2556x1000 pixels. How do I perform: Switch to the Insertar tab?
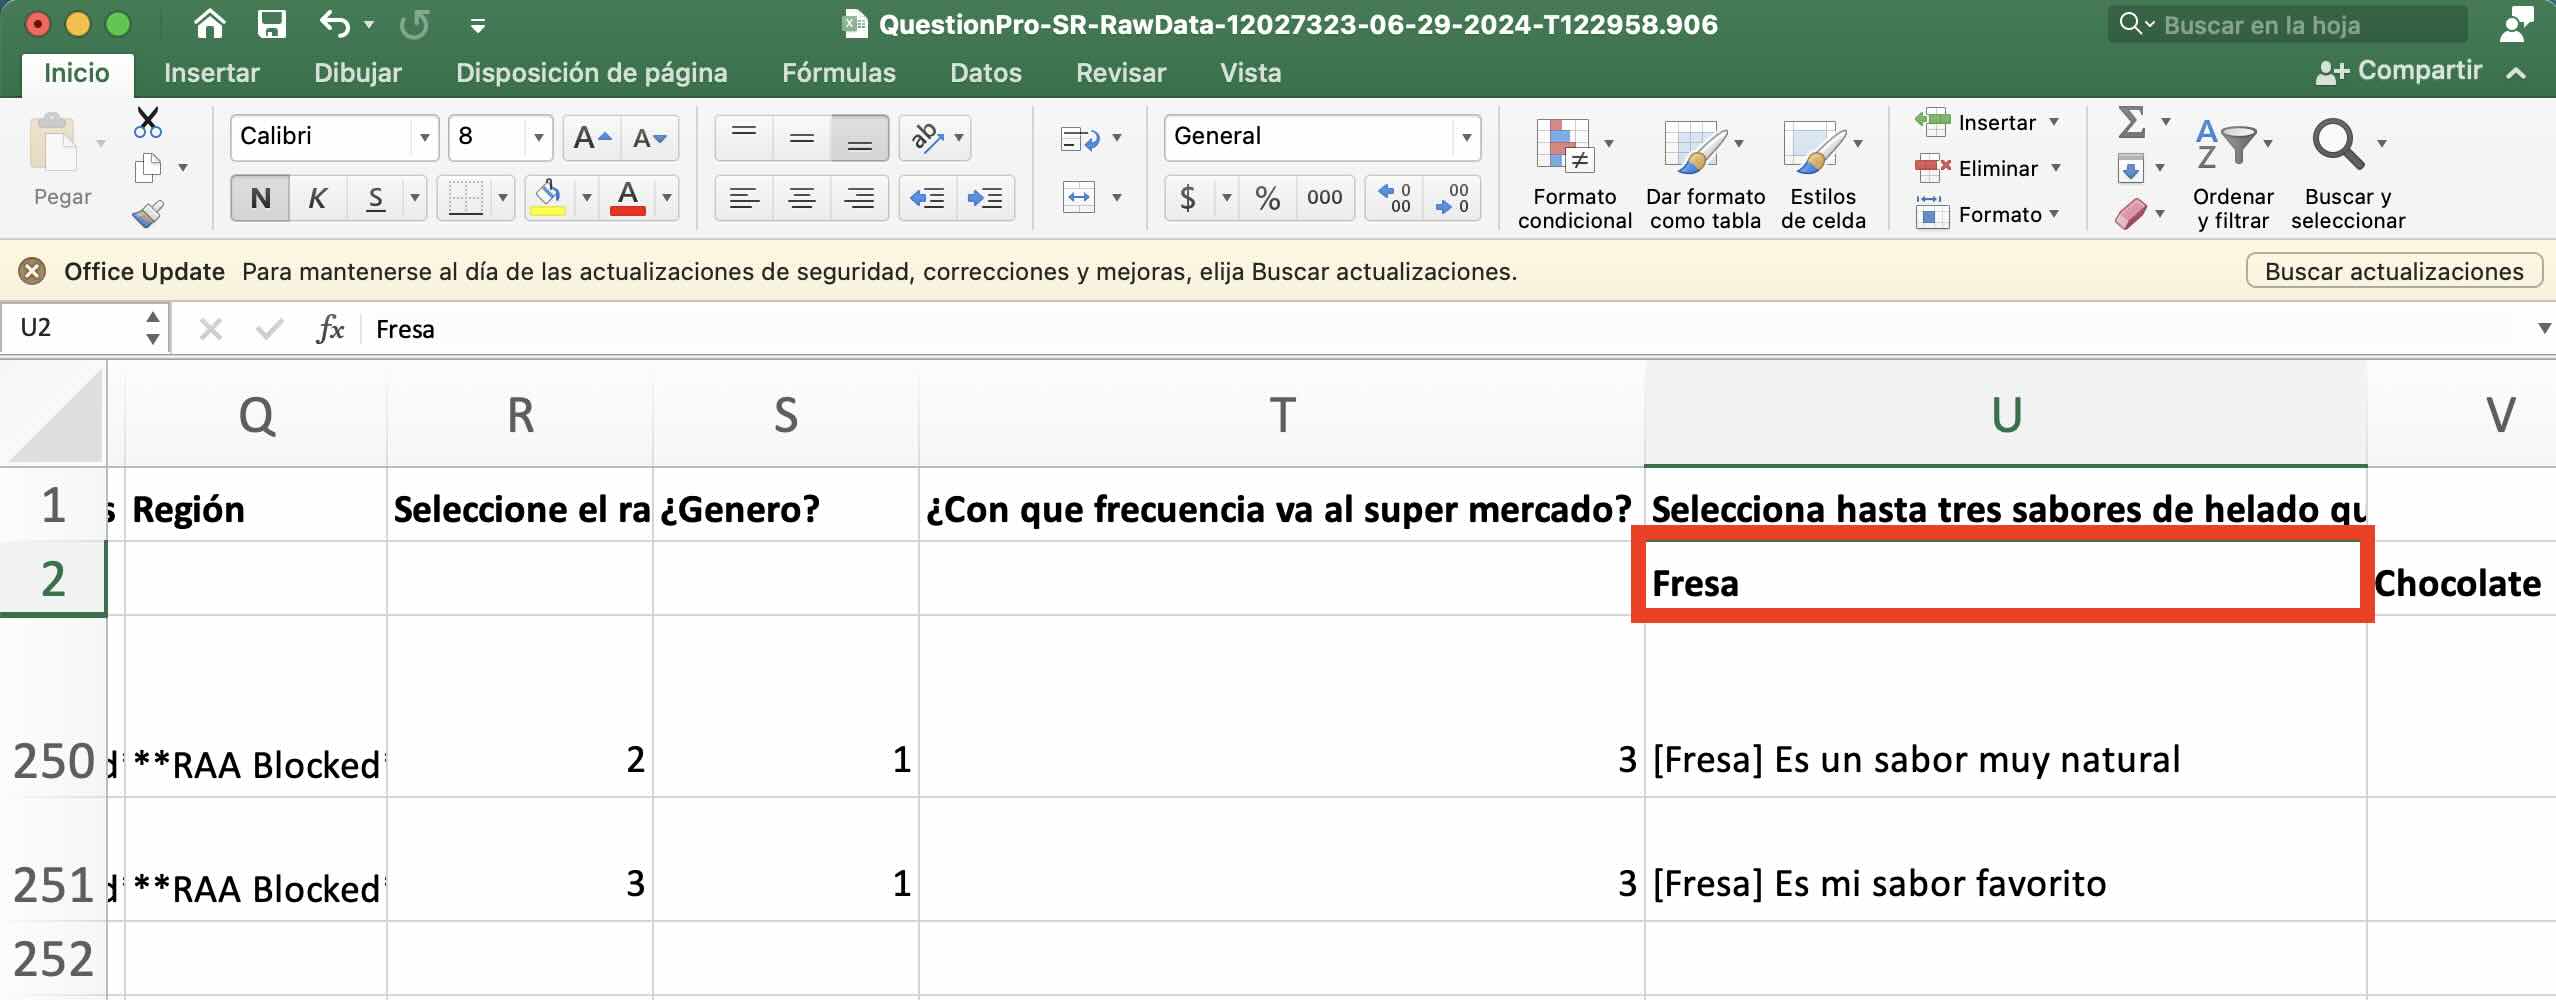click(211, 72)
